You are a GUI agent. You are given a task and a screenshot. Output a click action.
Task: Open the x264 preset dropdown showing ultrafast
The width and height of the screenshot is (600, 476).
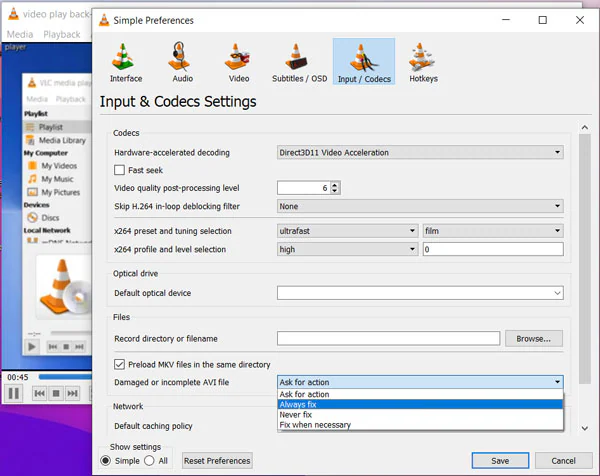pyautogui.click(x=347, y=231)
